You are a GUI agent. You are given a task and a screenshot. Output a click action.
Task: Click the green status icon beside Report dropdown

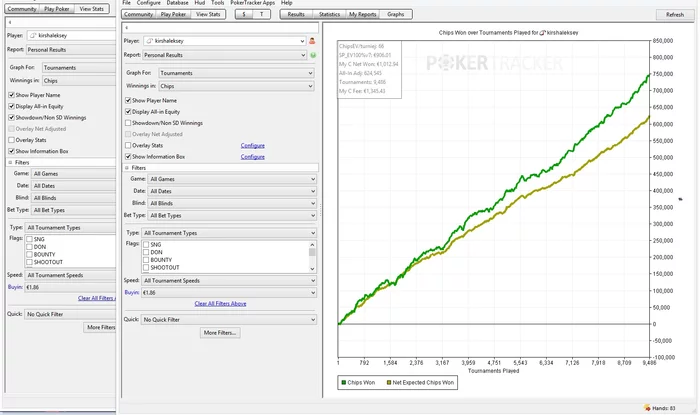(313, 55)
